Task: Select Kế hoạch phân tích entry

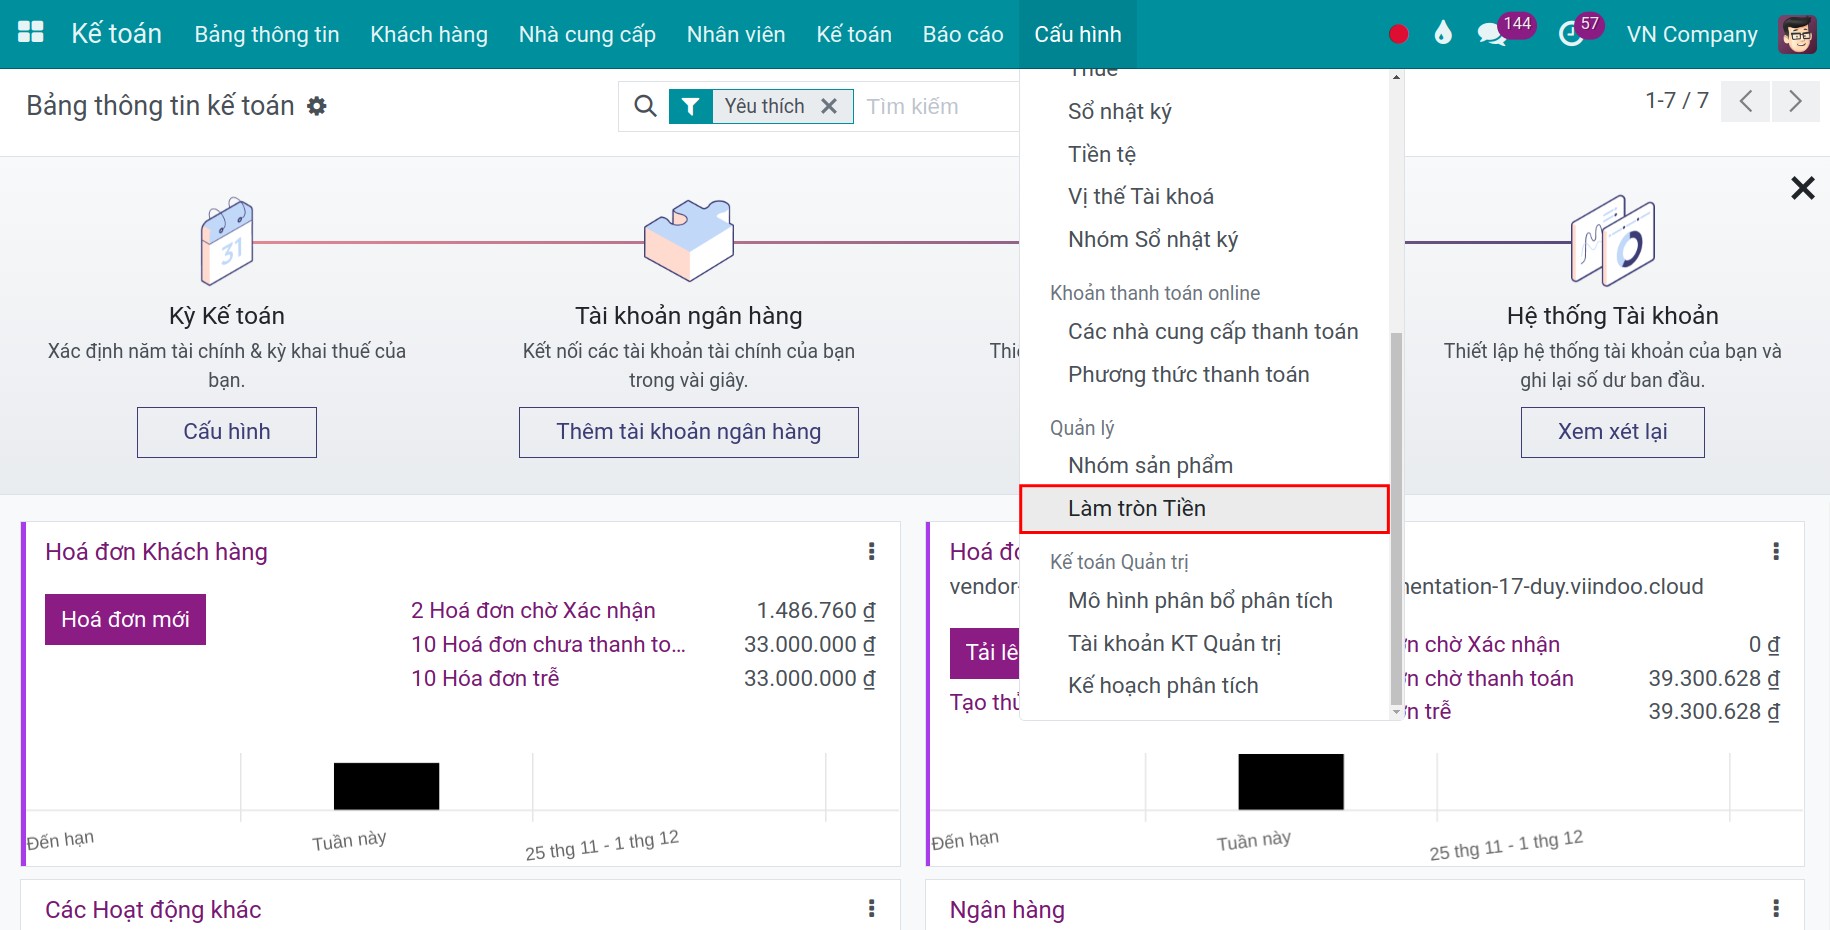Action: click(x=1204, y=685)
